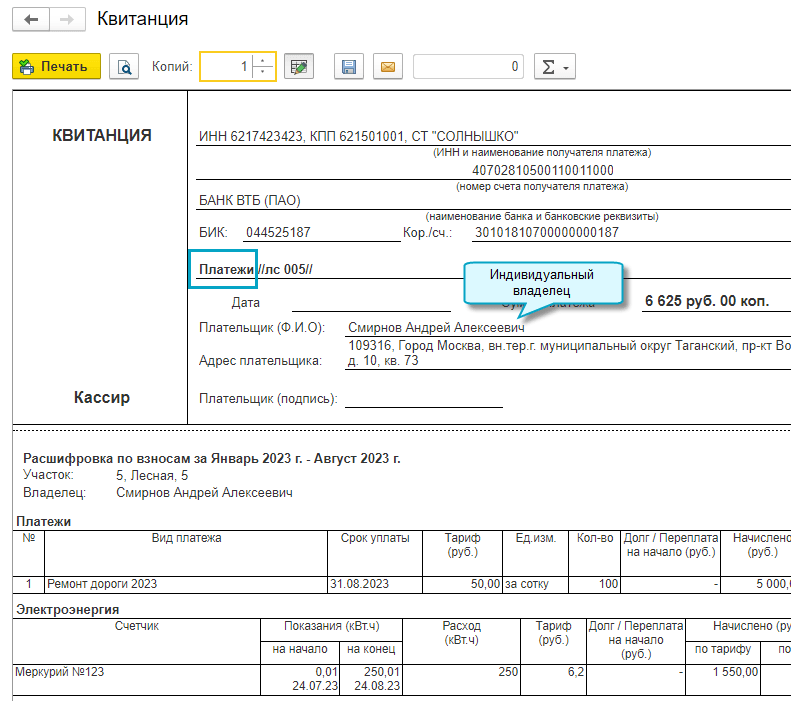Select the INN line of СТ "СОЛНЫШКО"
Viewport: 791px width, 701px height.
358,136
